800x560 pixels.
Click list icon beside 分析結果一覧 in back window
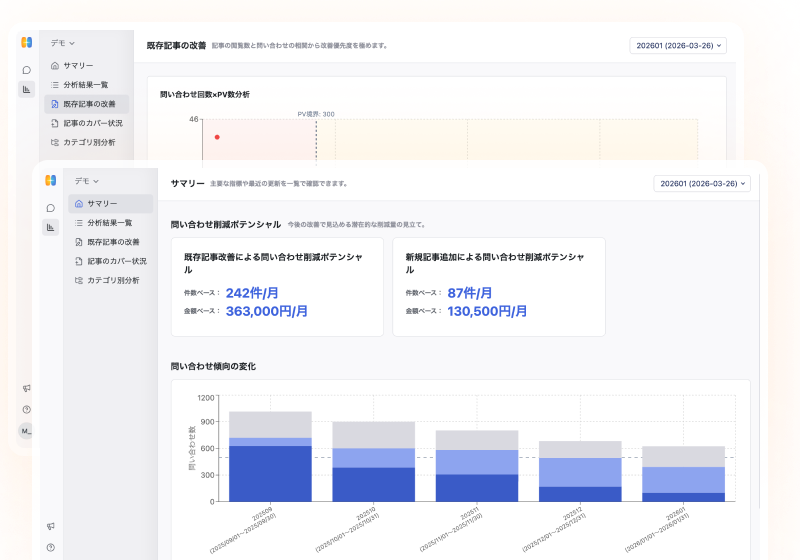[x=55, y=85]
